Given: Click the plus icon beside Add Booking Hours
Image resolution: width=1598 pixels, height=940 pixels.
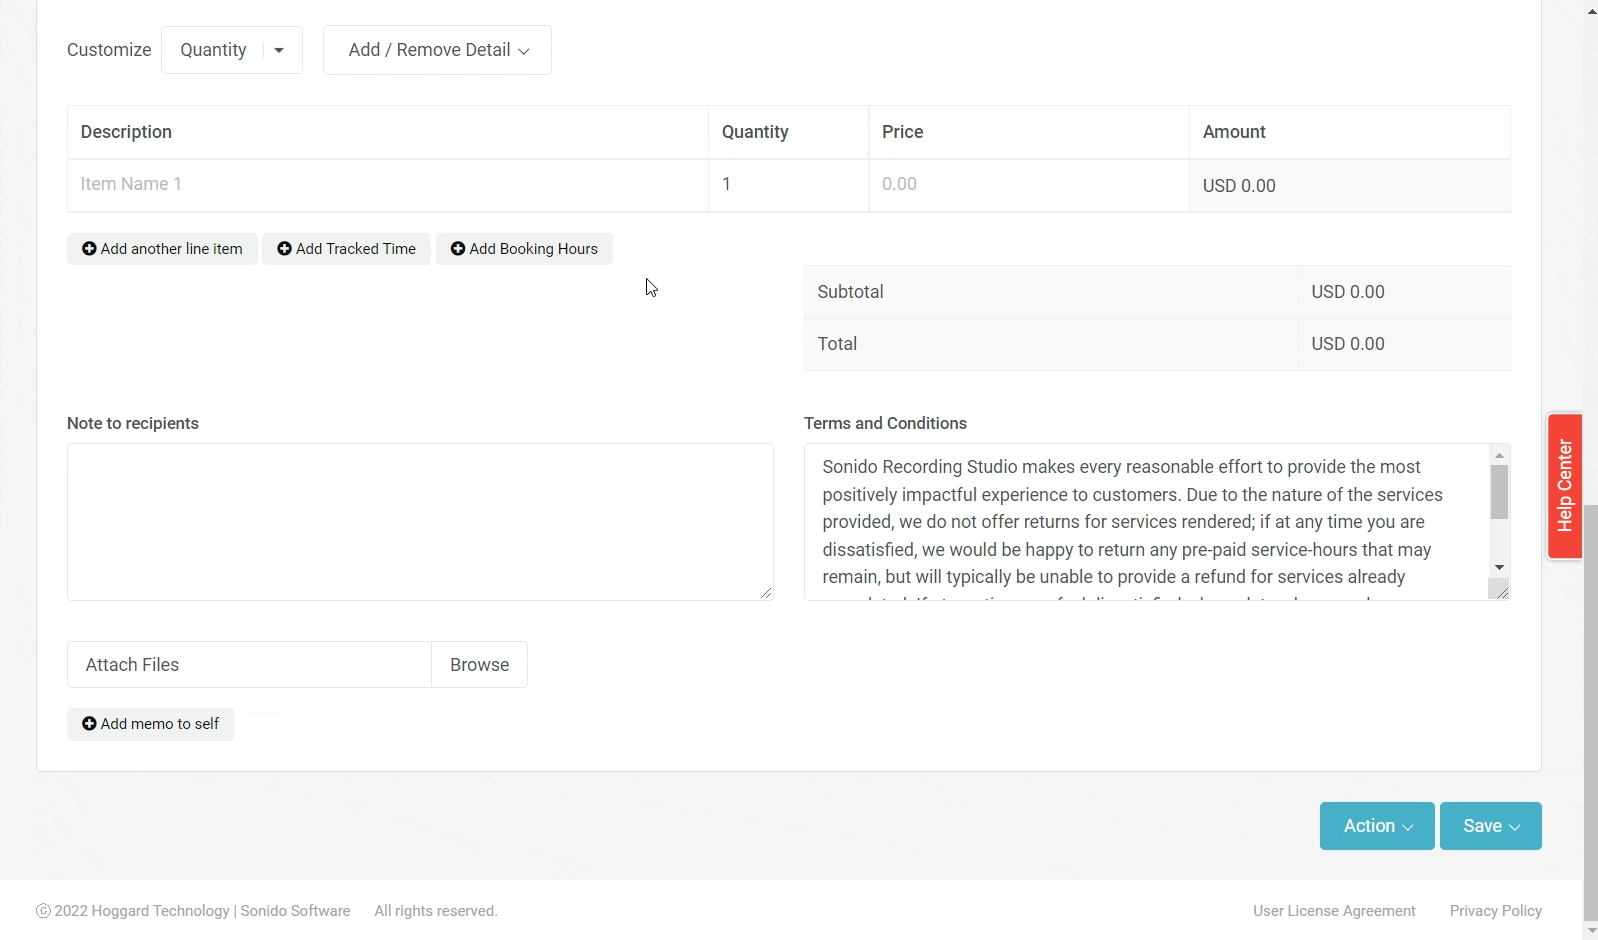Looking at the screenshot, I should [458, 249].
